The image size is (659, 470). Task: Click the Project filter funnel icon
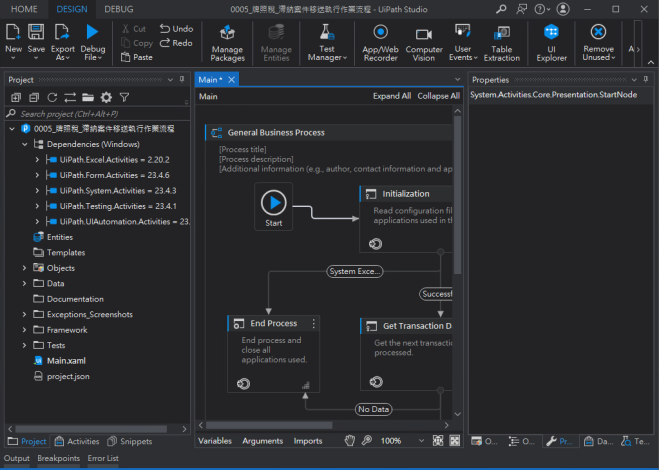[x=124, y=98]
